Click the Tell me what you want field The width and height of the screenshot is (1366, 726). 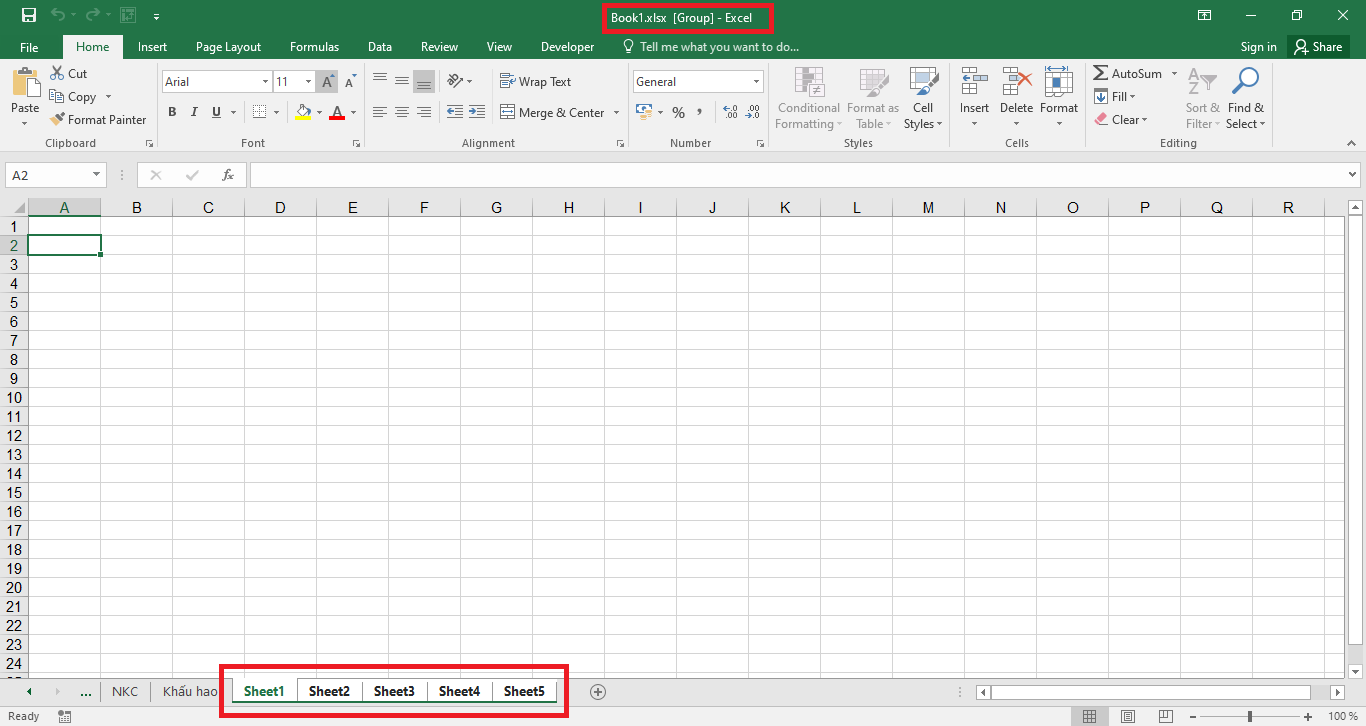[718, 47]
